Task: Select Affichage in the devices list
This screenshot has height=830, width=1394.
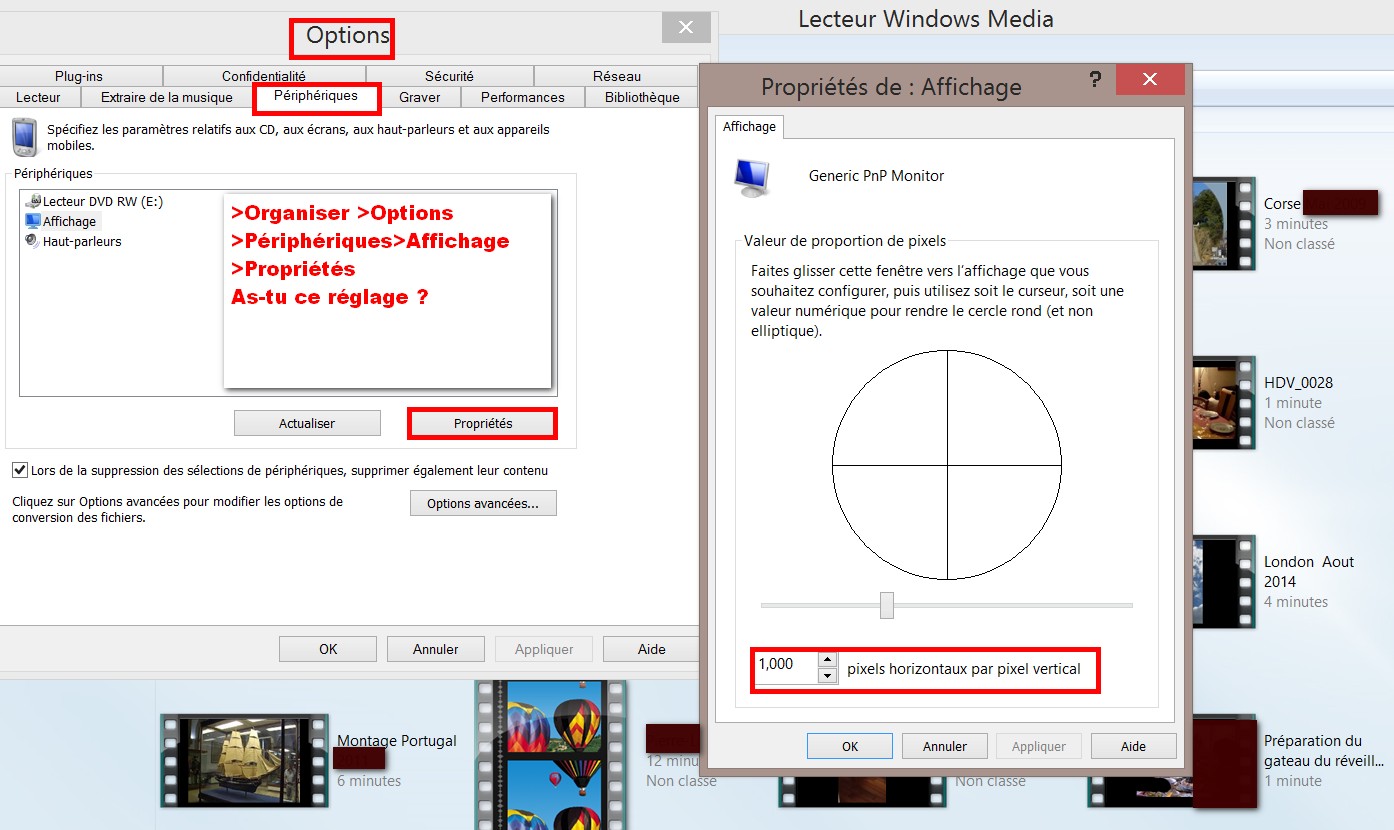Action: pos(61,221)
